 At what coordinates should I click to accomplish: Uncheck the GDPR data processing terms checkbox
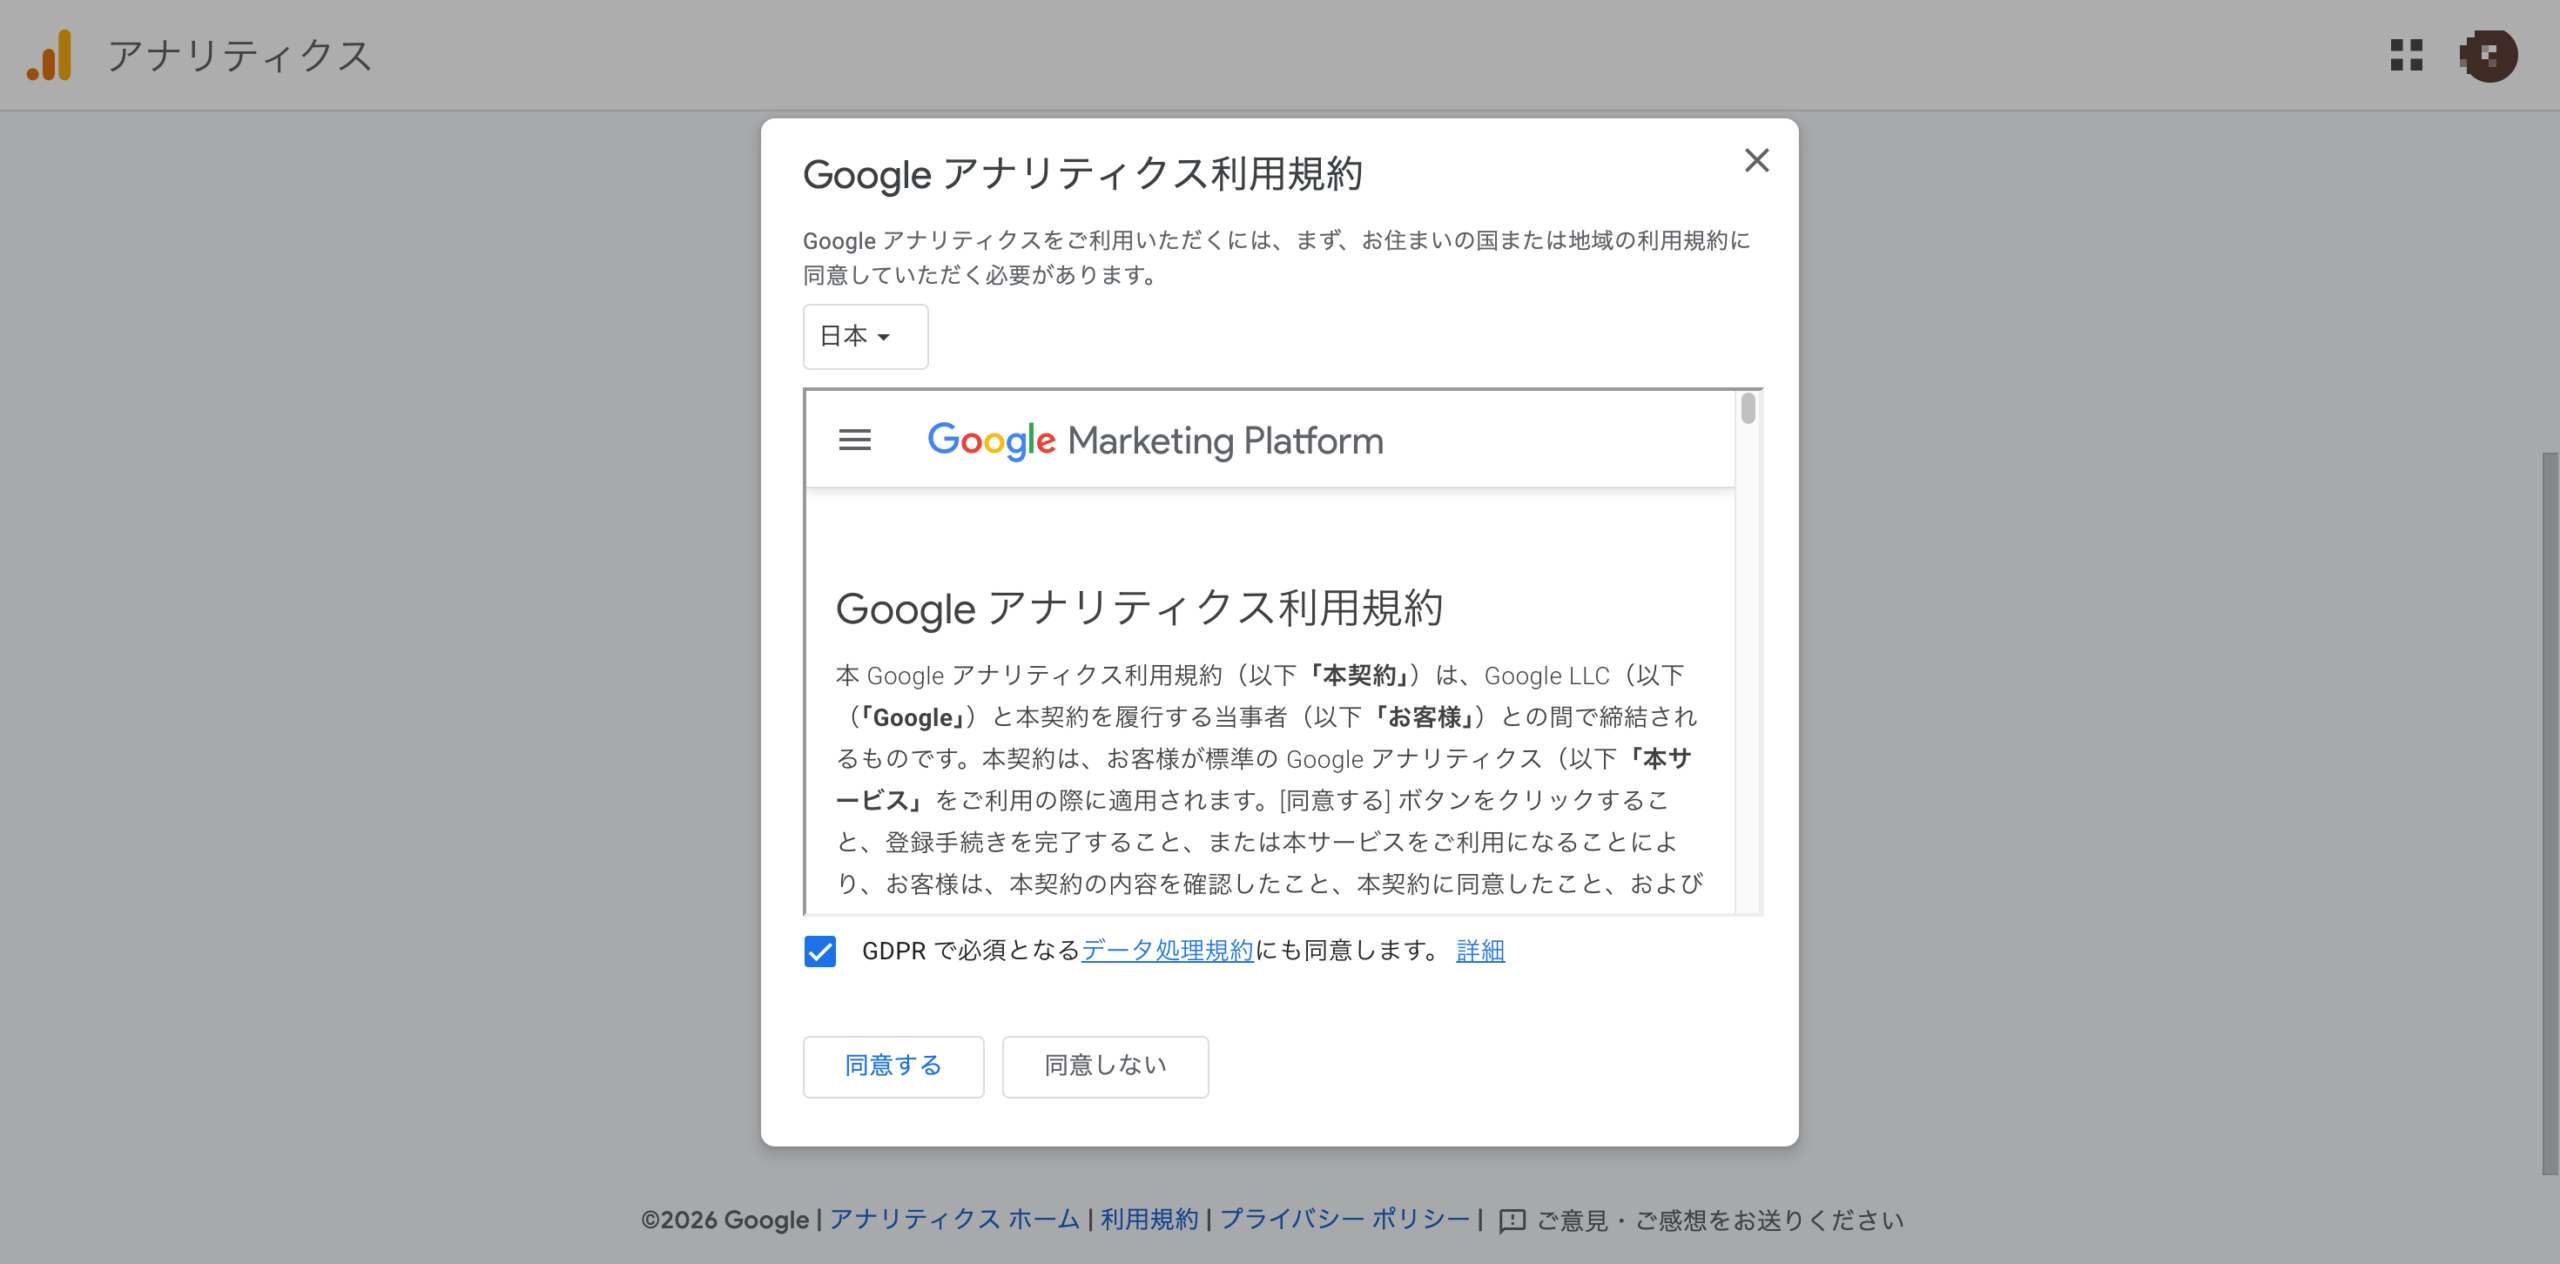(x=820, y=951)
